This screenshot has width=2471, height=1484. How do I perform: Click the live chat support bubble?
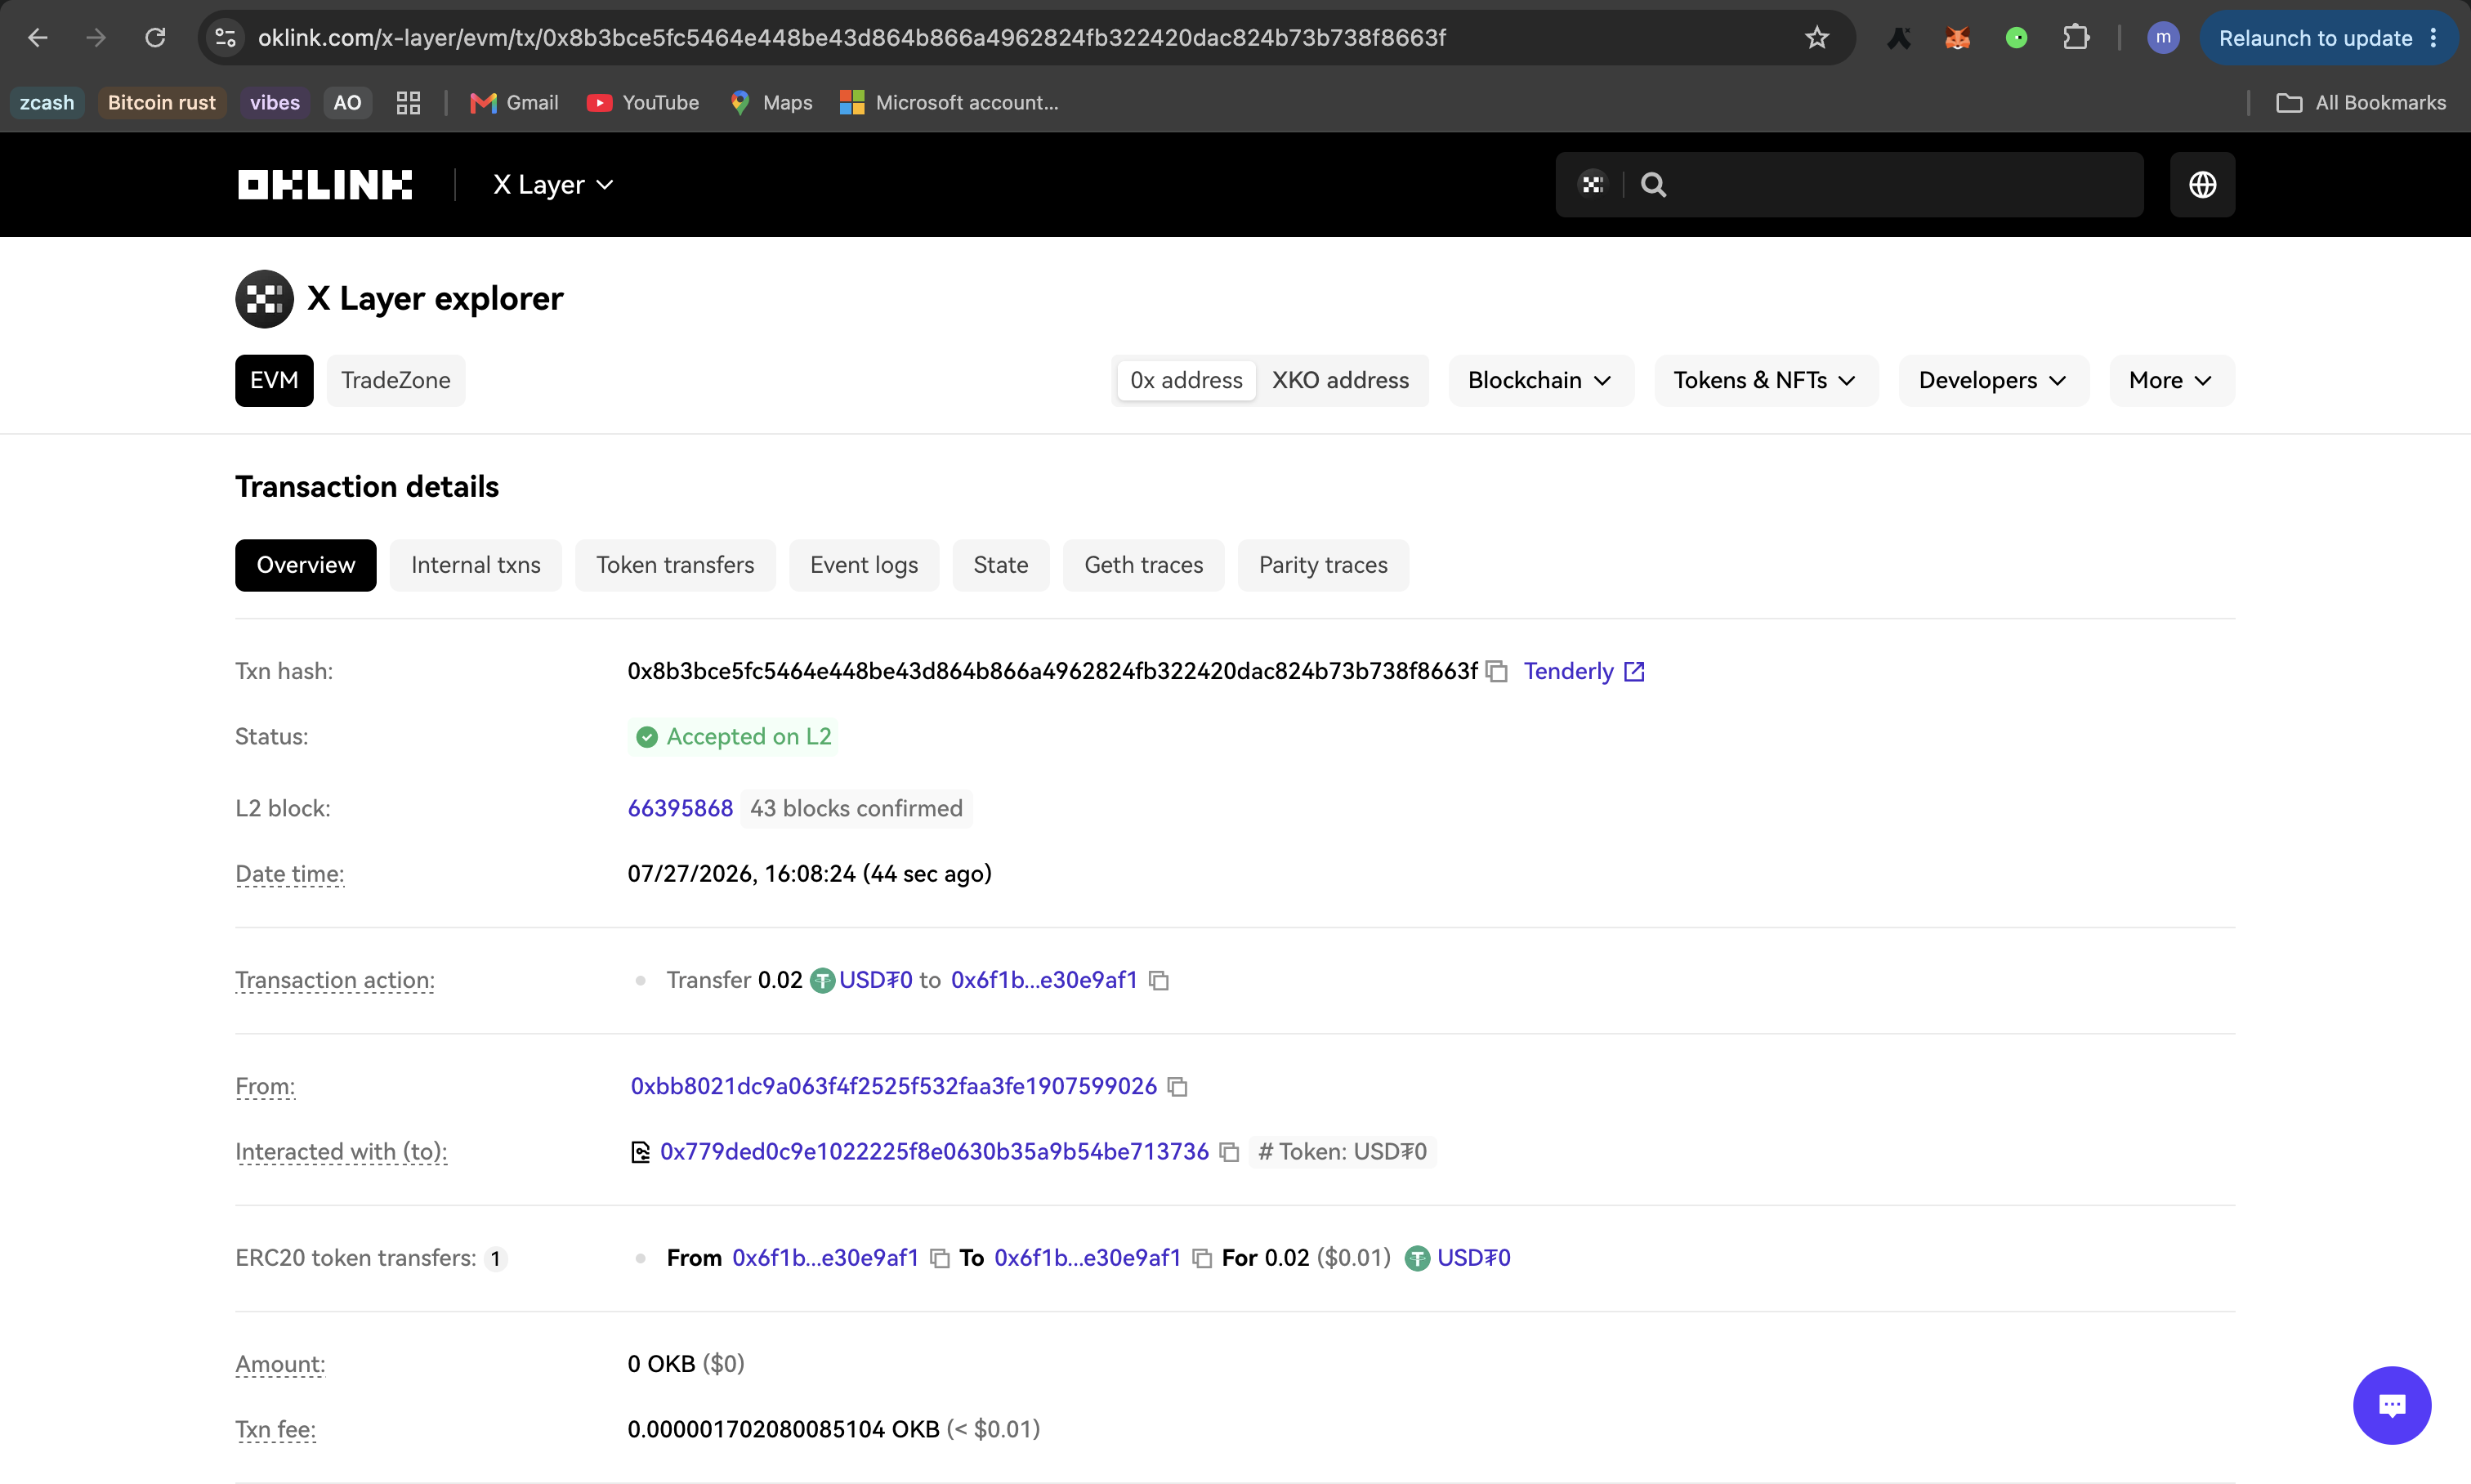2391,1405
